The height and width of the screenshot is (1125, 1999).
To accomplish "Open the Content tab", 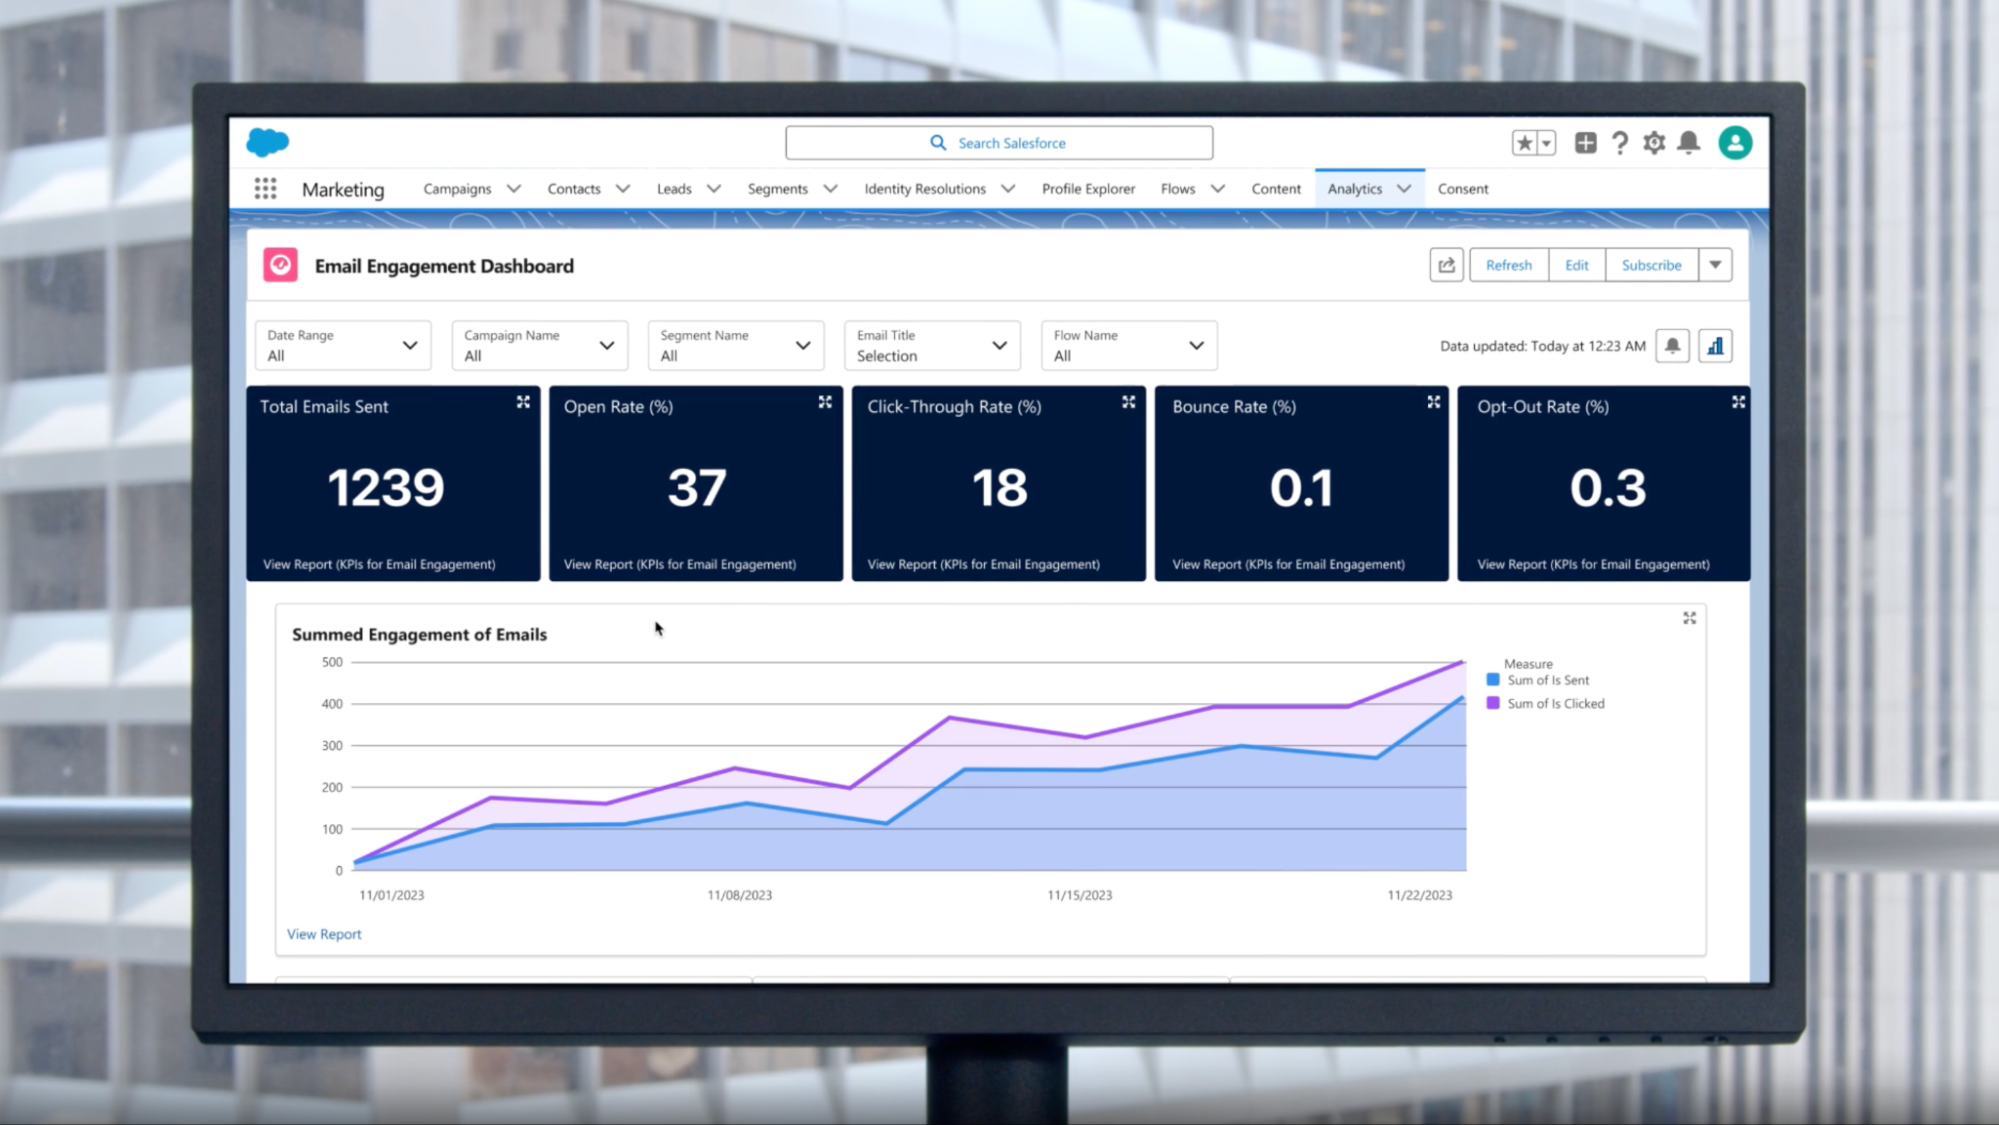I will (x=1276, y=188).
